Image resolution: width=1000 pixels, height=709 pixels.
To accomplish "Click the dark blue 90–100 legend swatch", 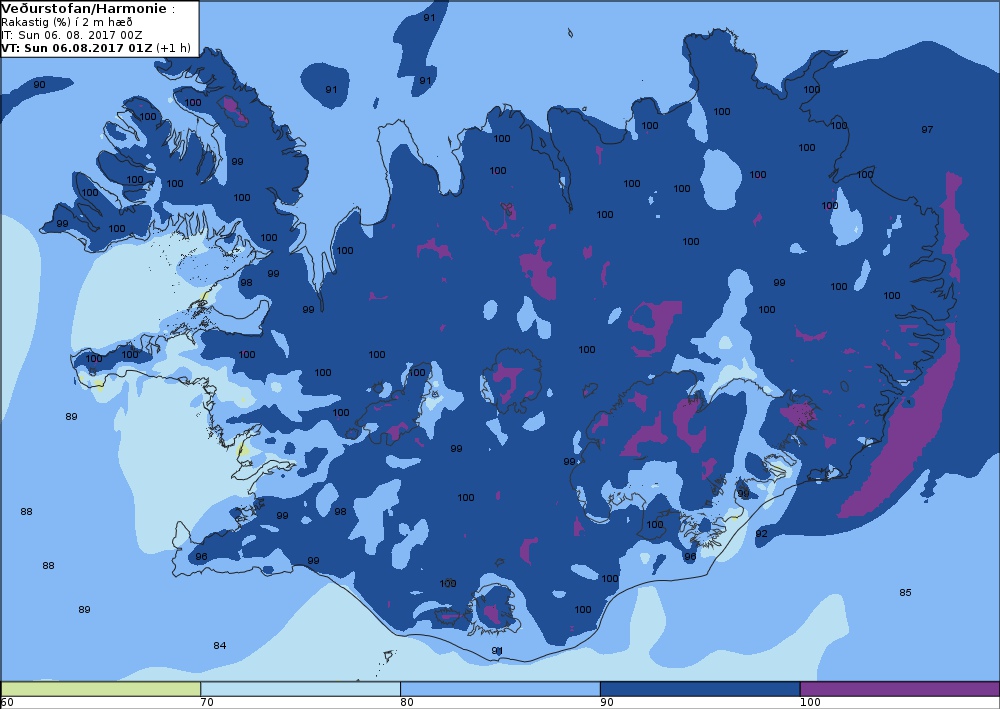I will coord(700,689).
